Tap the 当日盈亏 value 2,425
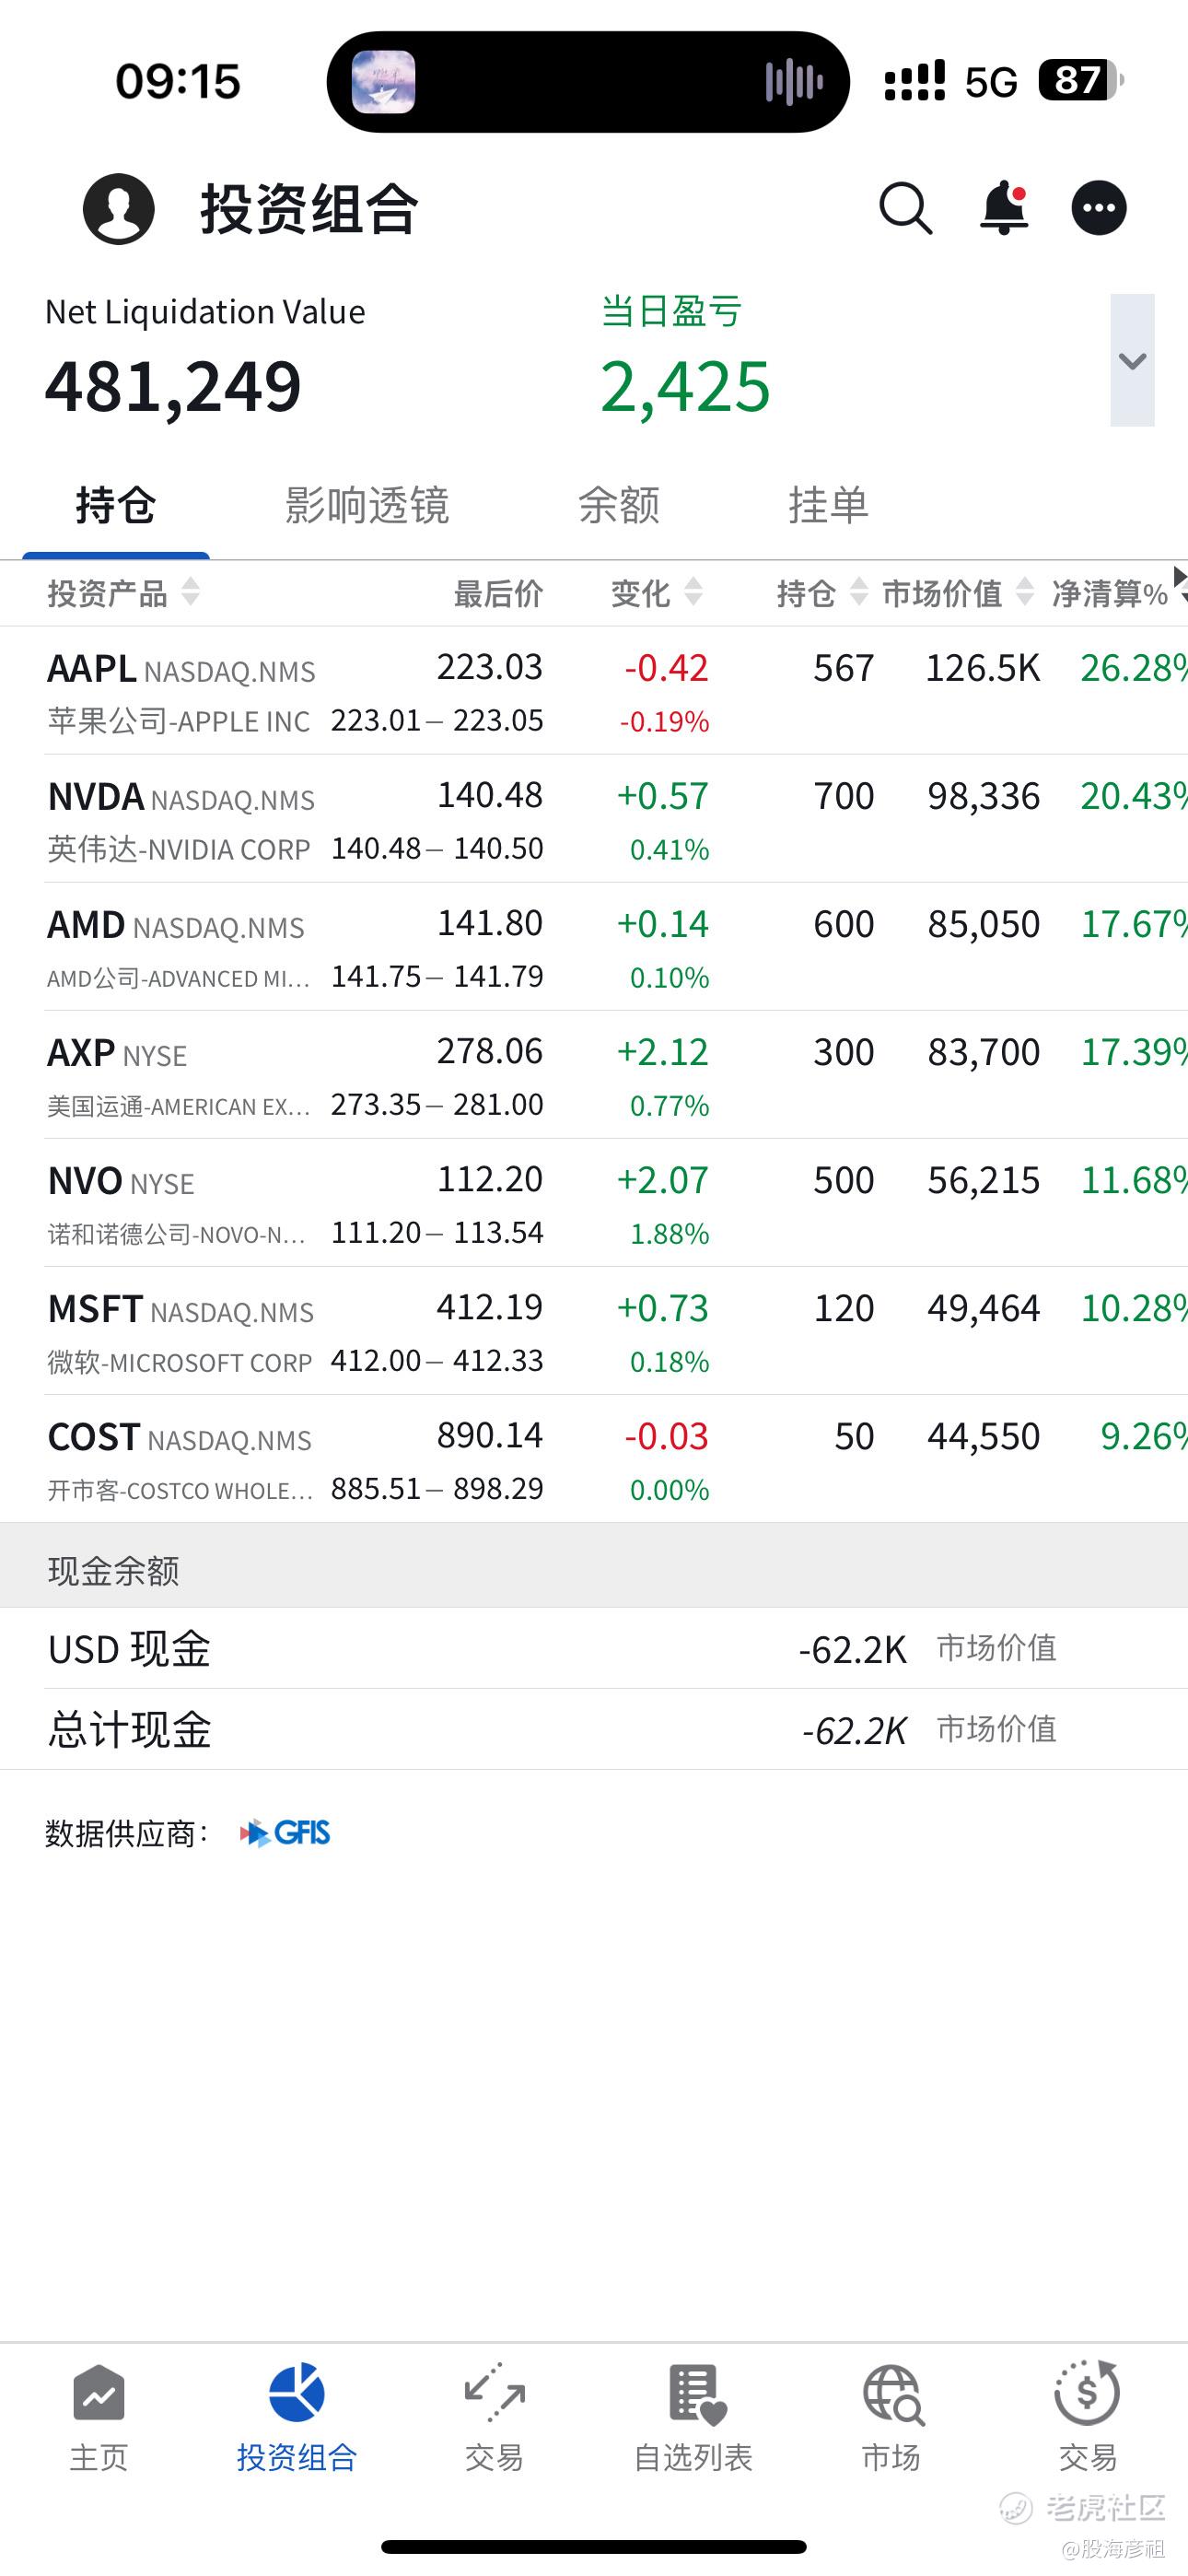The image size is (1188, 2576). 685,387
